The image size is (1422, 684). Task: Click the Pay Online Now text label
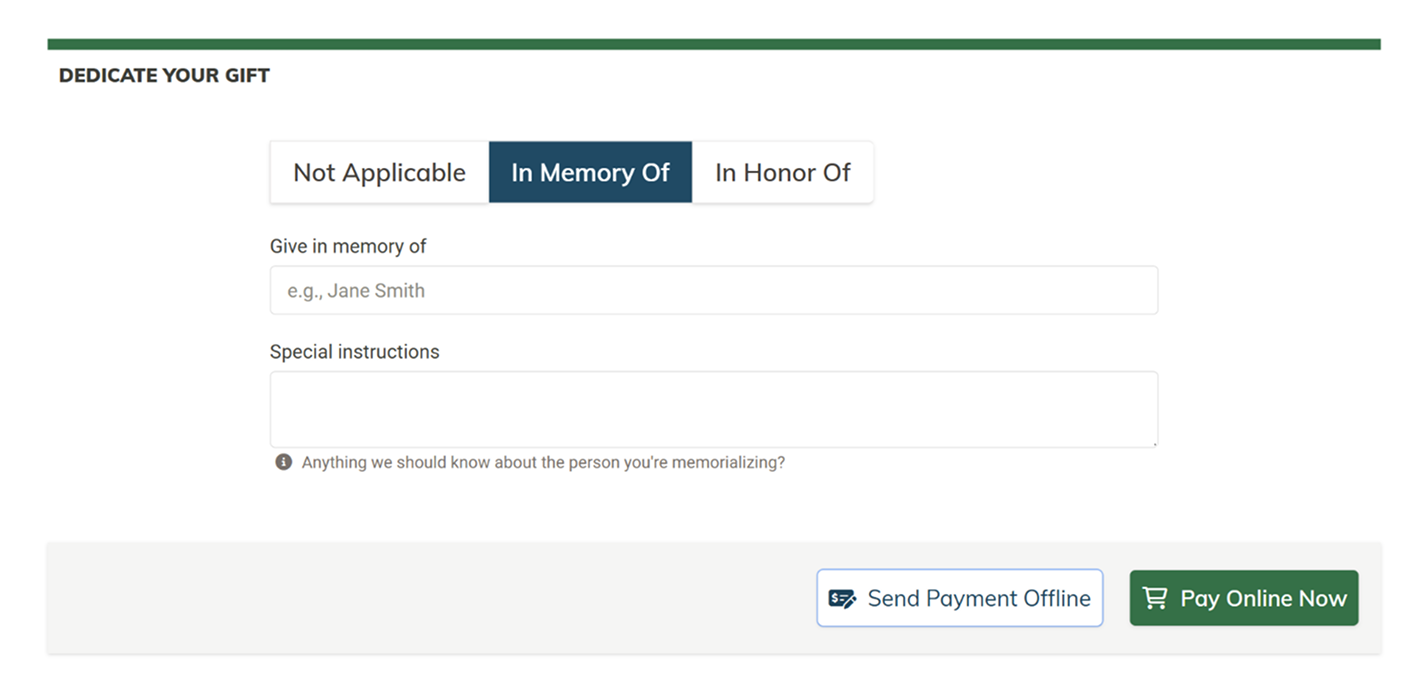(1264, 598)
